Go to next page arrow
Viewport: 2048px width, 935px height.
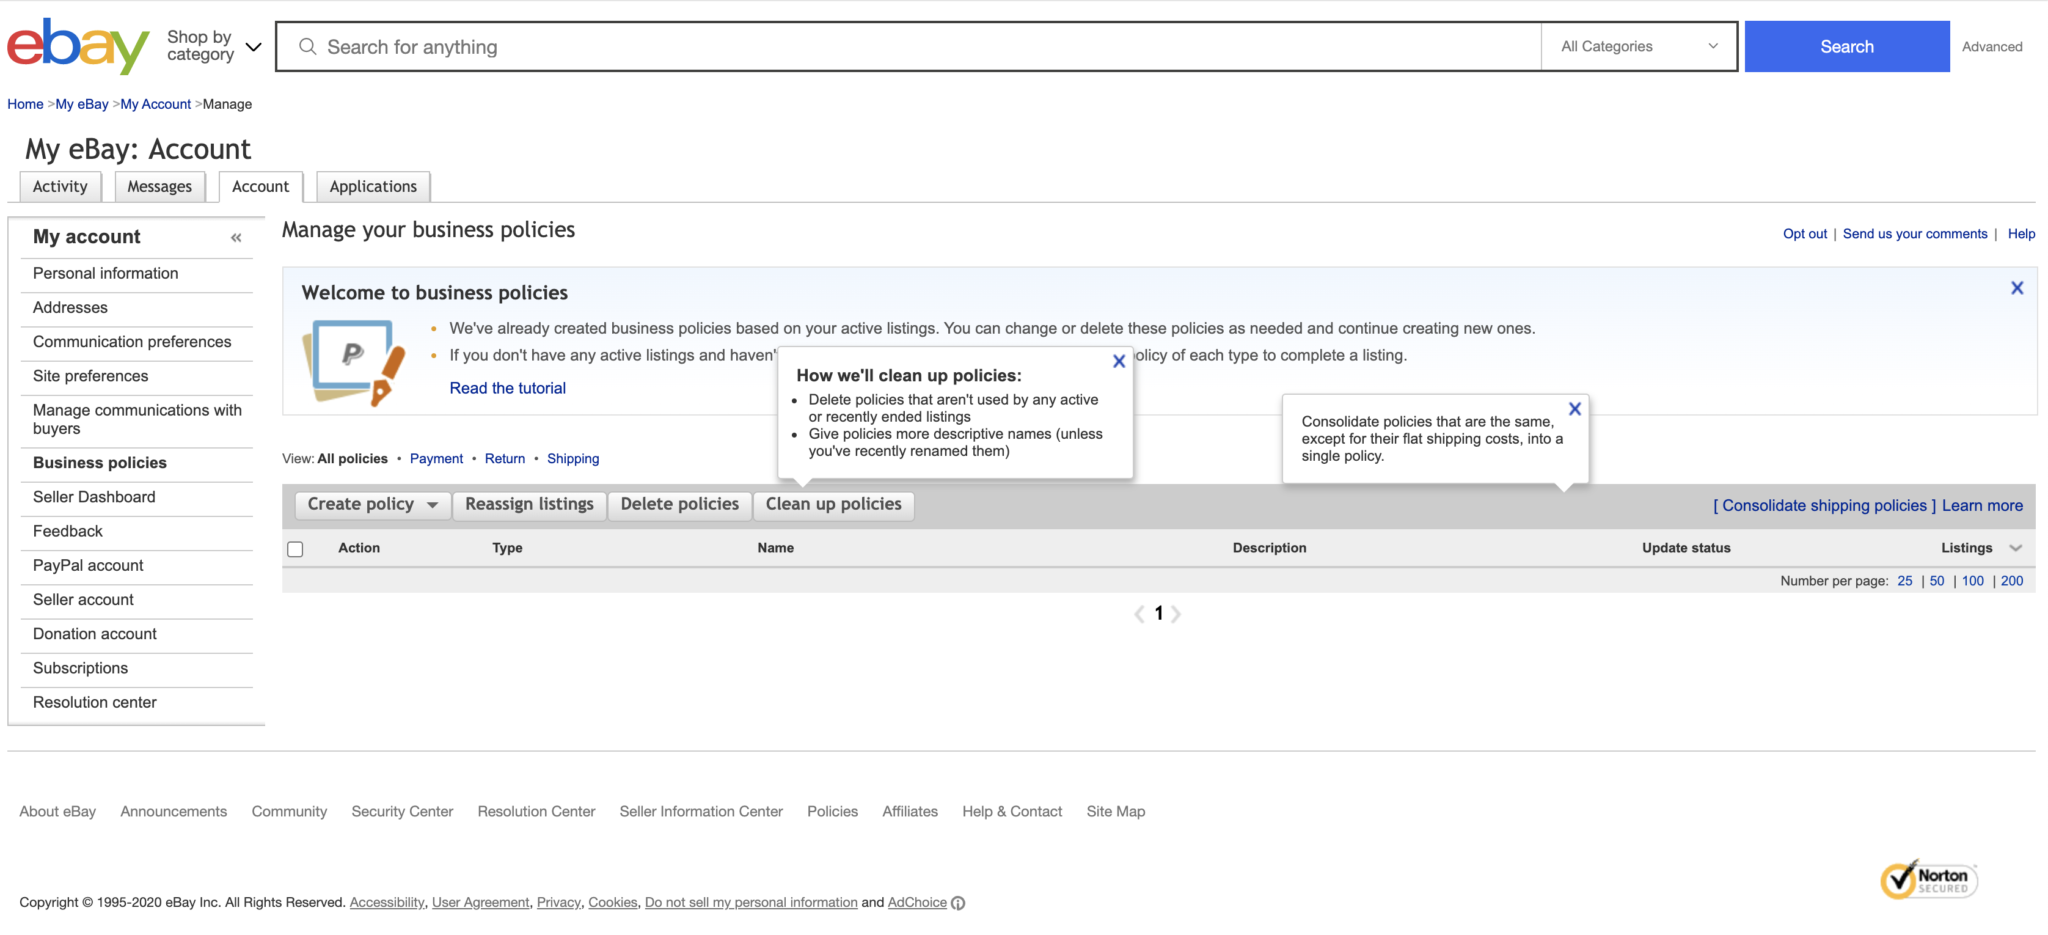[x=1176, y=614]
